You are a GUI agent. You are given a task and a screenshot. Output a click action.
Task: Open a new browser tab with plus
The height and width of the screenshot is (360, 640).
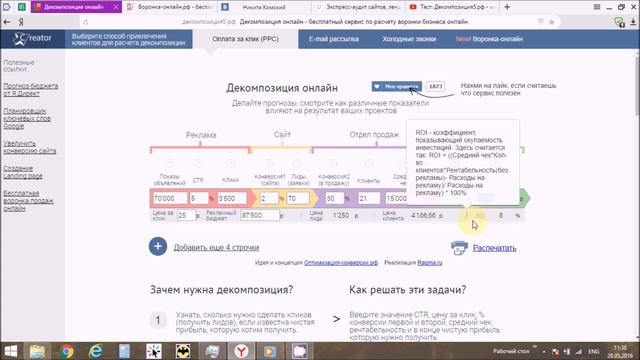(507, 7)
